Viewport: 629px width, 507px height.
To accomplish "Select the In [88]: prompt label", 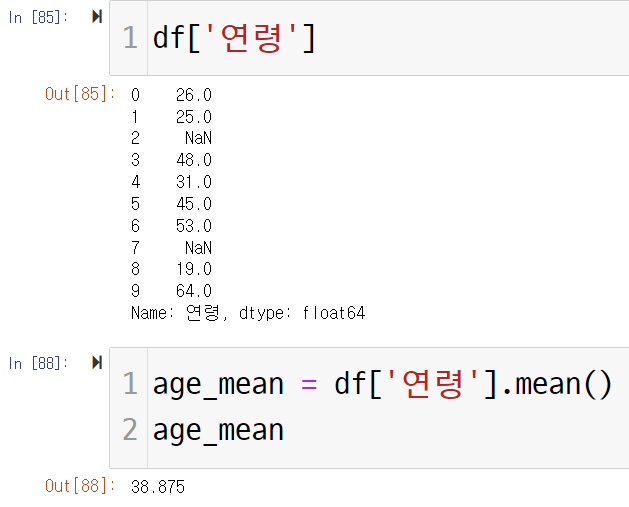I will coord(38,363).
